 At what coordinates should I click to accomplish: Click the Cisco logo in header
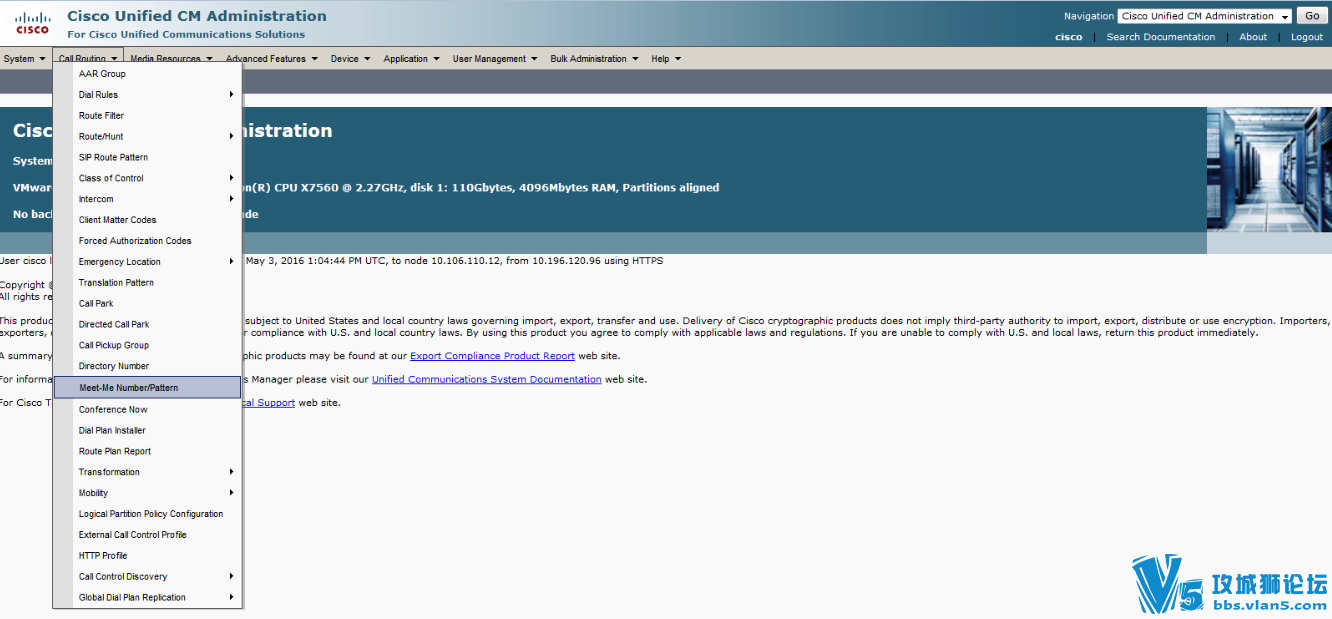(x=32, y=22)
